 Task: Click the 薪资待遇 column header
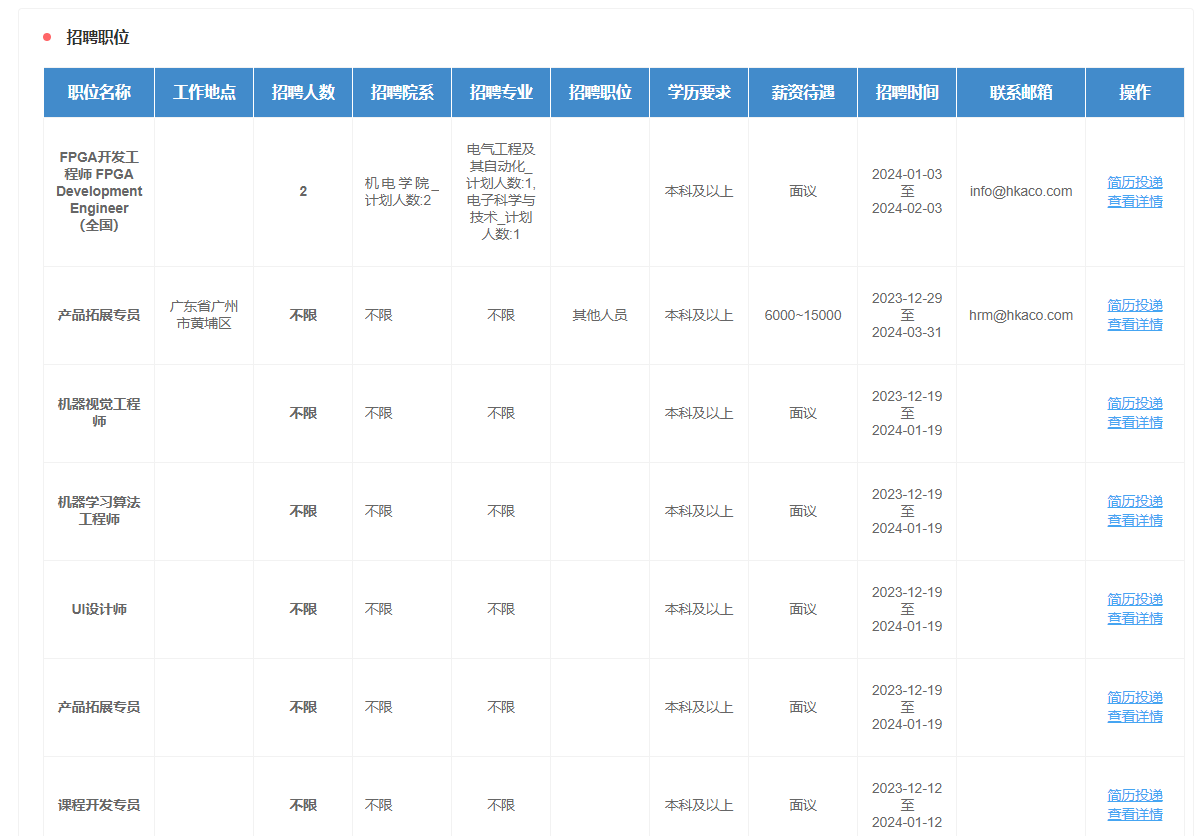[x=802, y=92]
